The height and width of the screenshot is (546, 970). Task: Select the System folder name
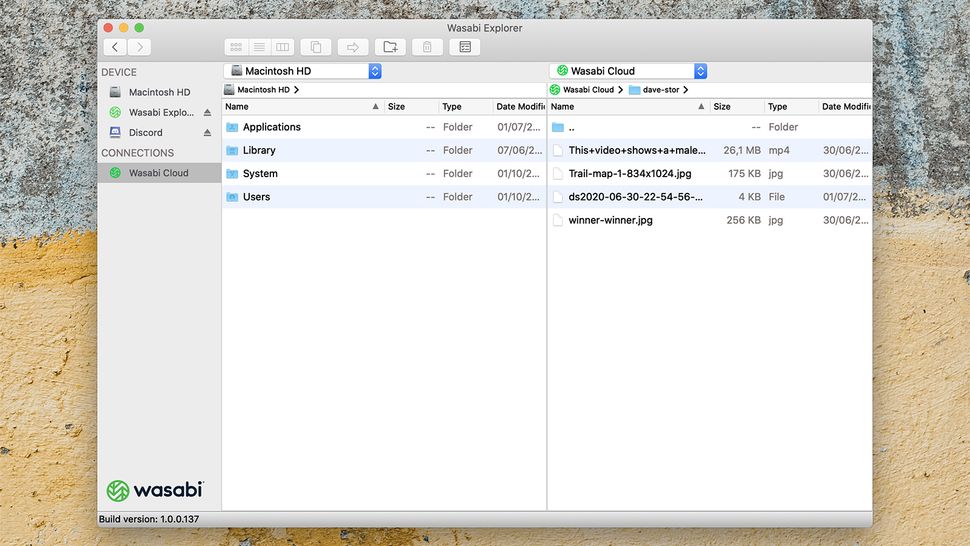[260, 174]
